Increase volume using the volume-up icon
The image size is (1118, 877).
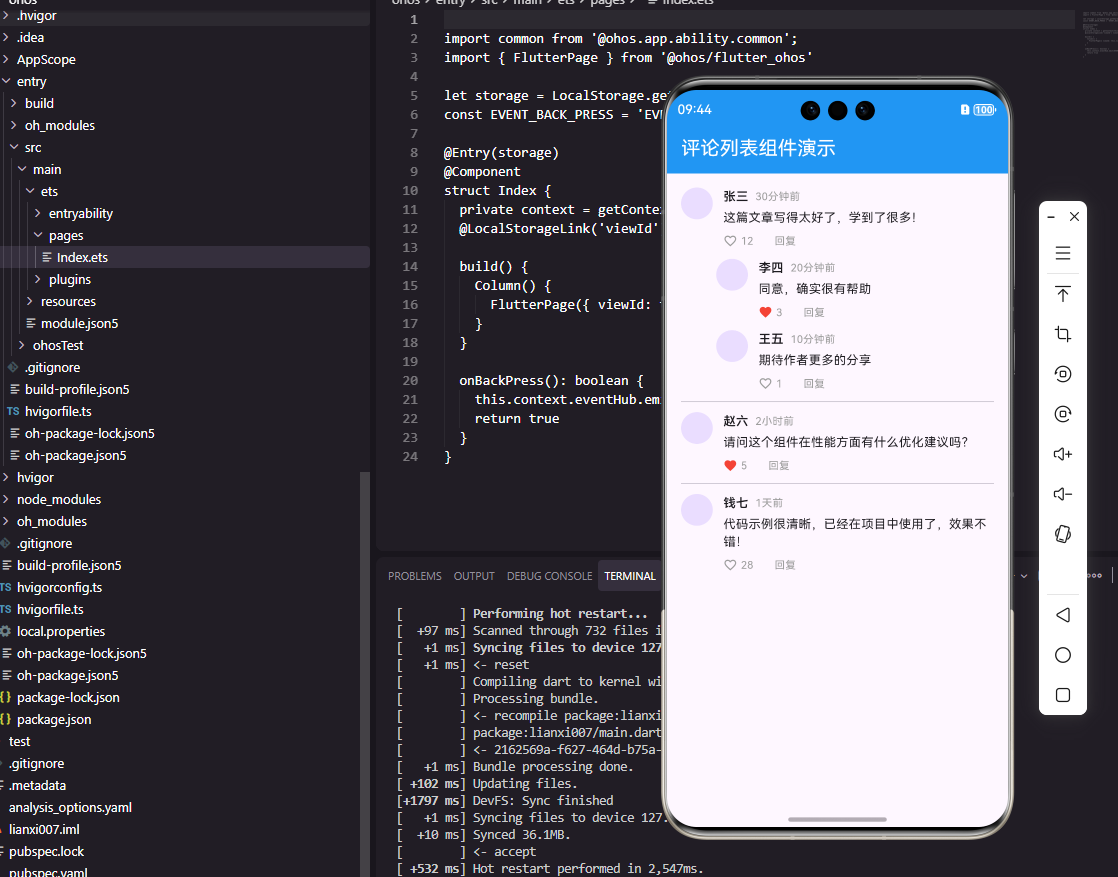tap(1062, 453)
